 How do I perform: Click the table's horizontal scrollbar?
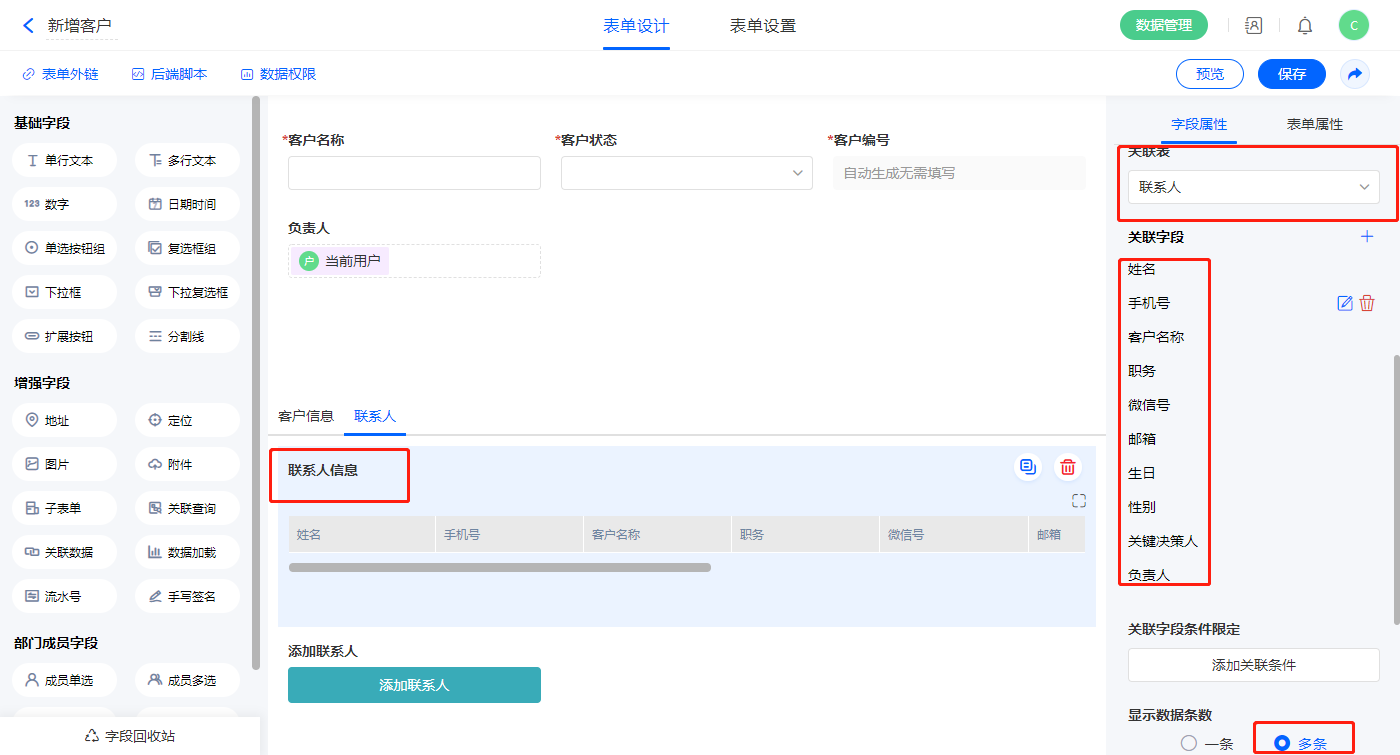tap(500, 567)
